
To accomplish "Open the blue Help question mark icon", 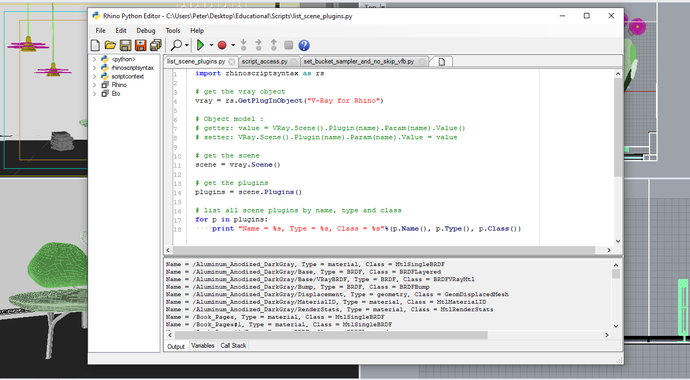I will point(304,45).
